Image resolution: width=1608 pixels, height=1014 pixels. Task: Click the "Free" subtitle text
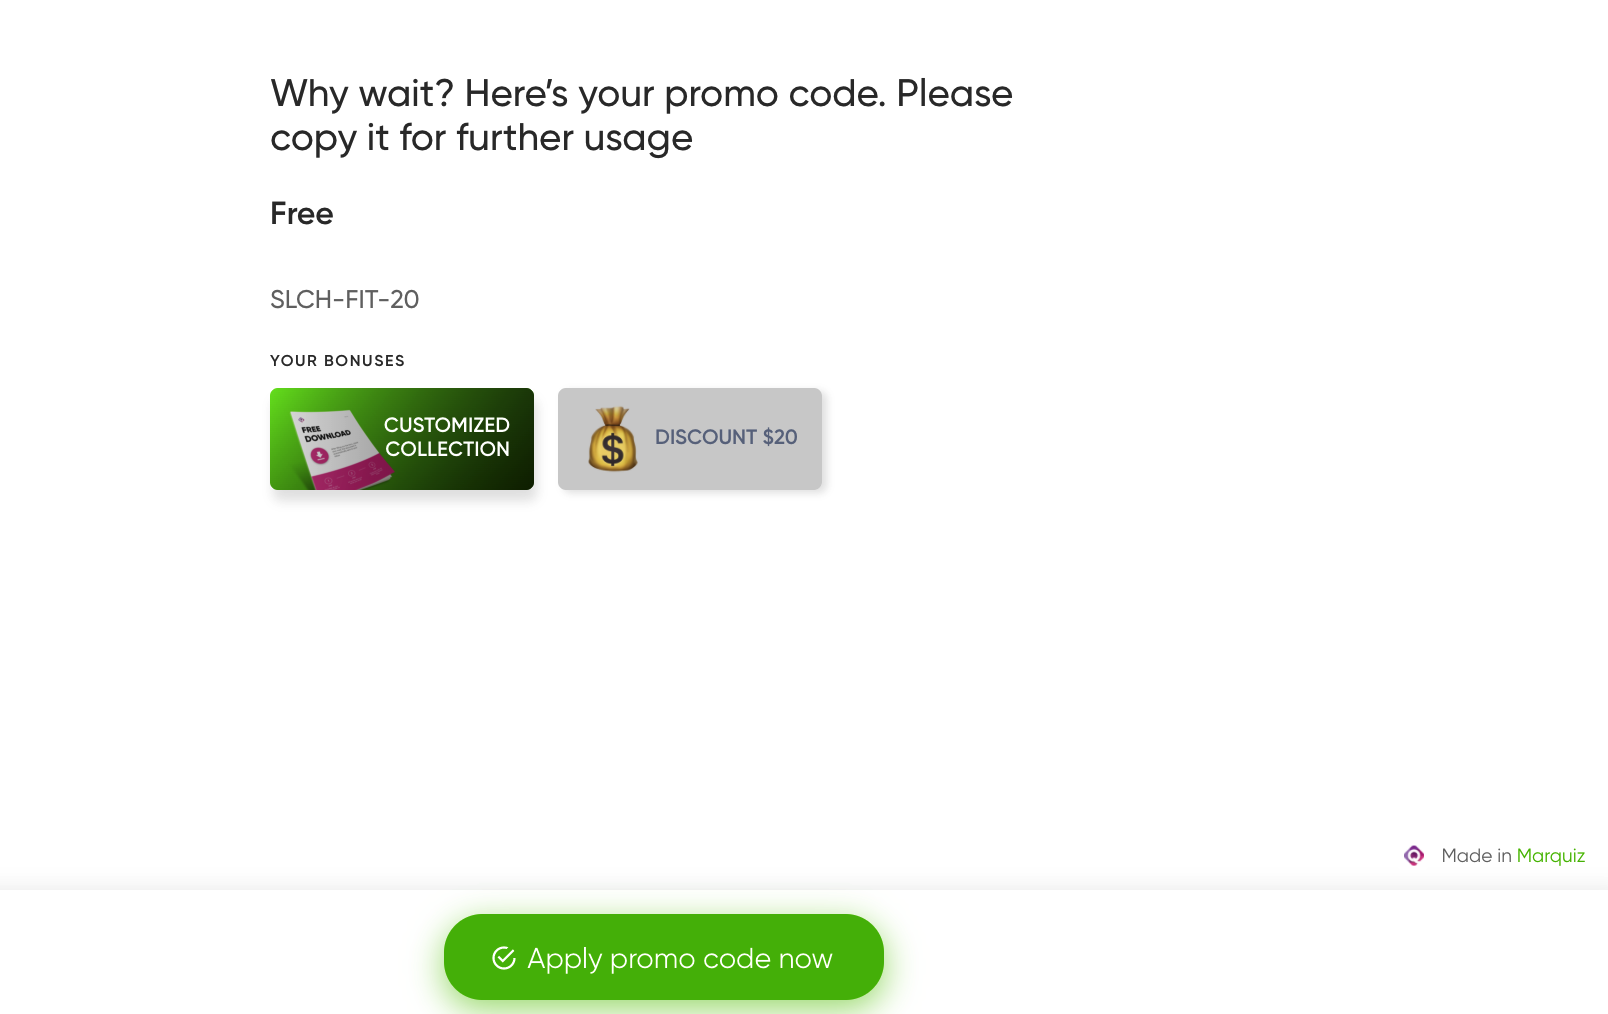point(302,213)
